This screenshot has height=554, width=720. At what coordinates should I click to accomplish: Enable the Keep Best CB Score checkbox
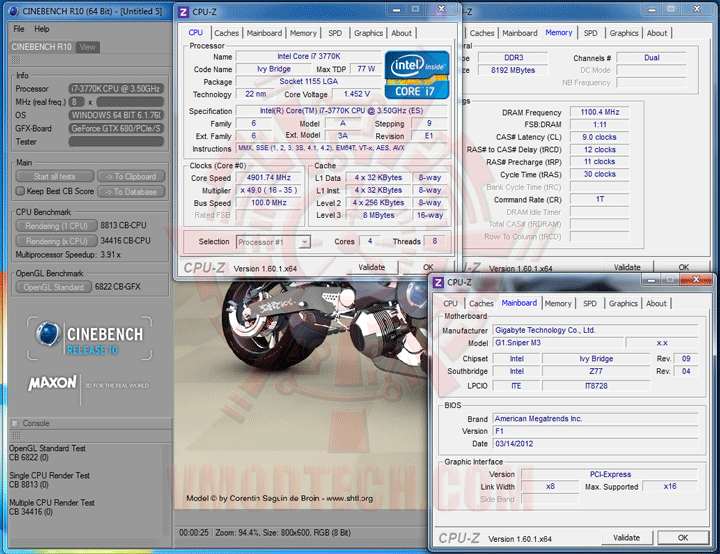click(19, 191)
